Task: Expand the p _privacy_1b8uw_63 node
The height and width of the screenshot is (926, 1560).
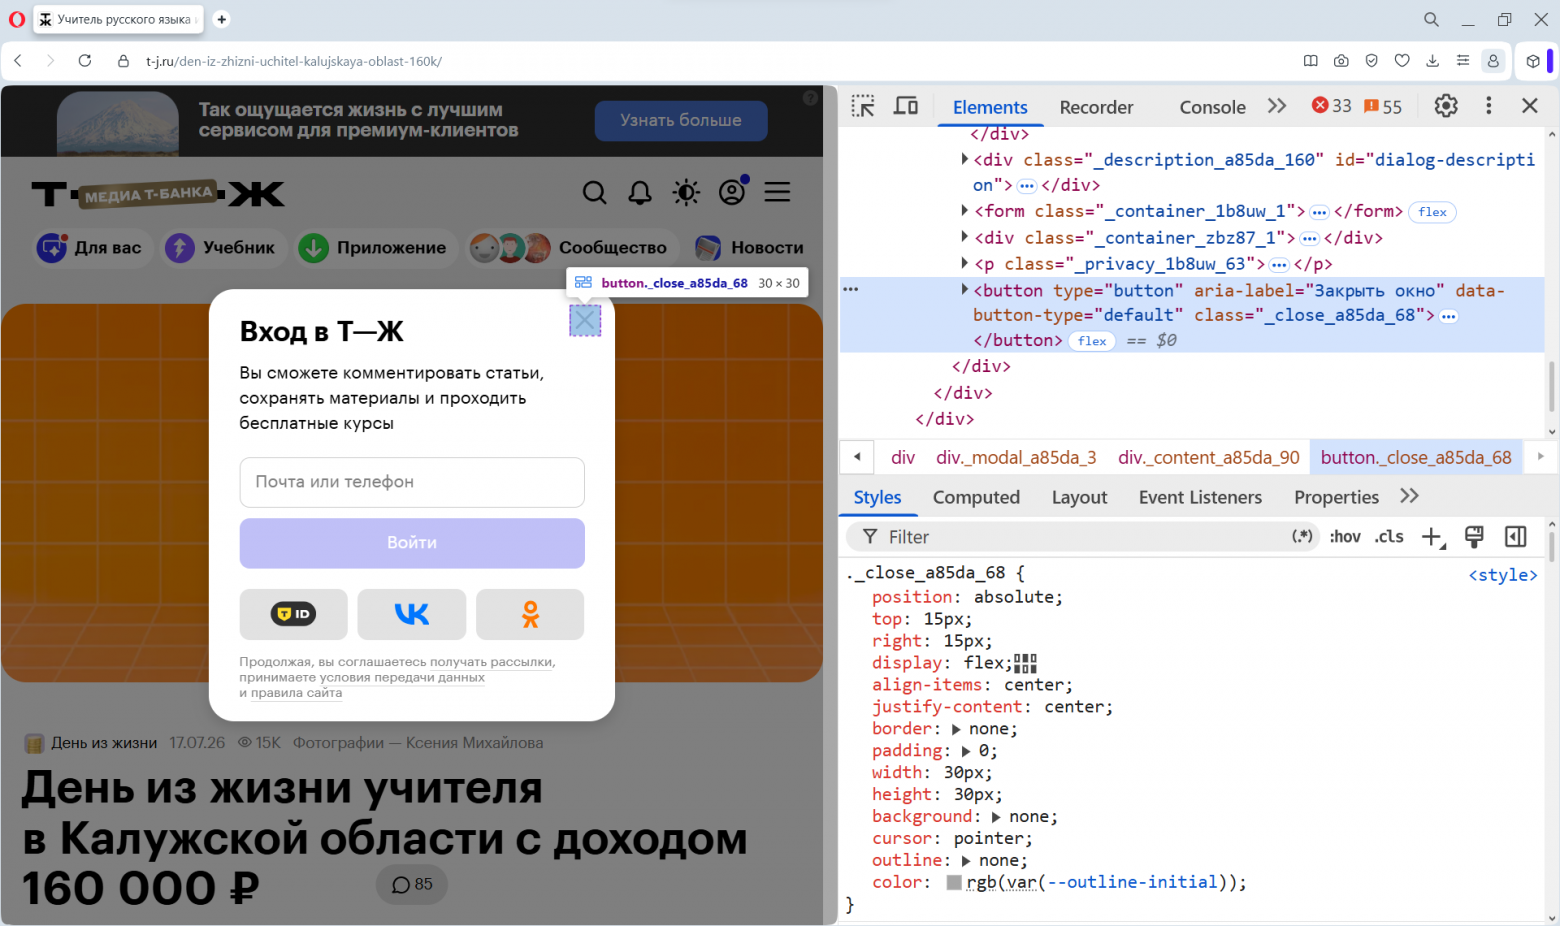Action: tap(964, 263)
